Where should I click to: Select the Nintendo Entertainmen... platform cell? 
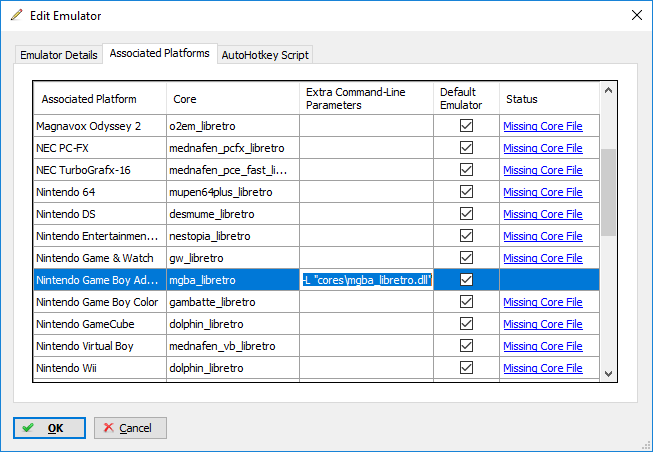click(x=100, y=236)
